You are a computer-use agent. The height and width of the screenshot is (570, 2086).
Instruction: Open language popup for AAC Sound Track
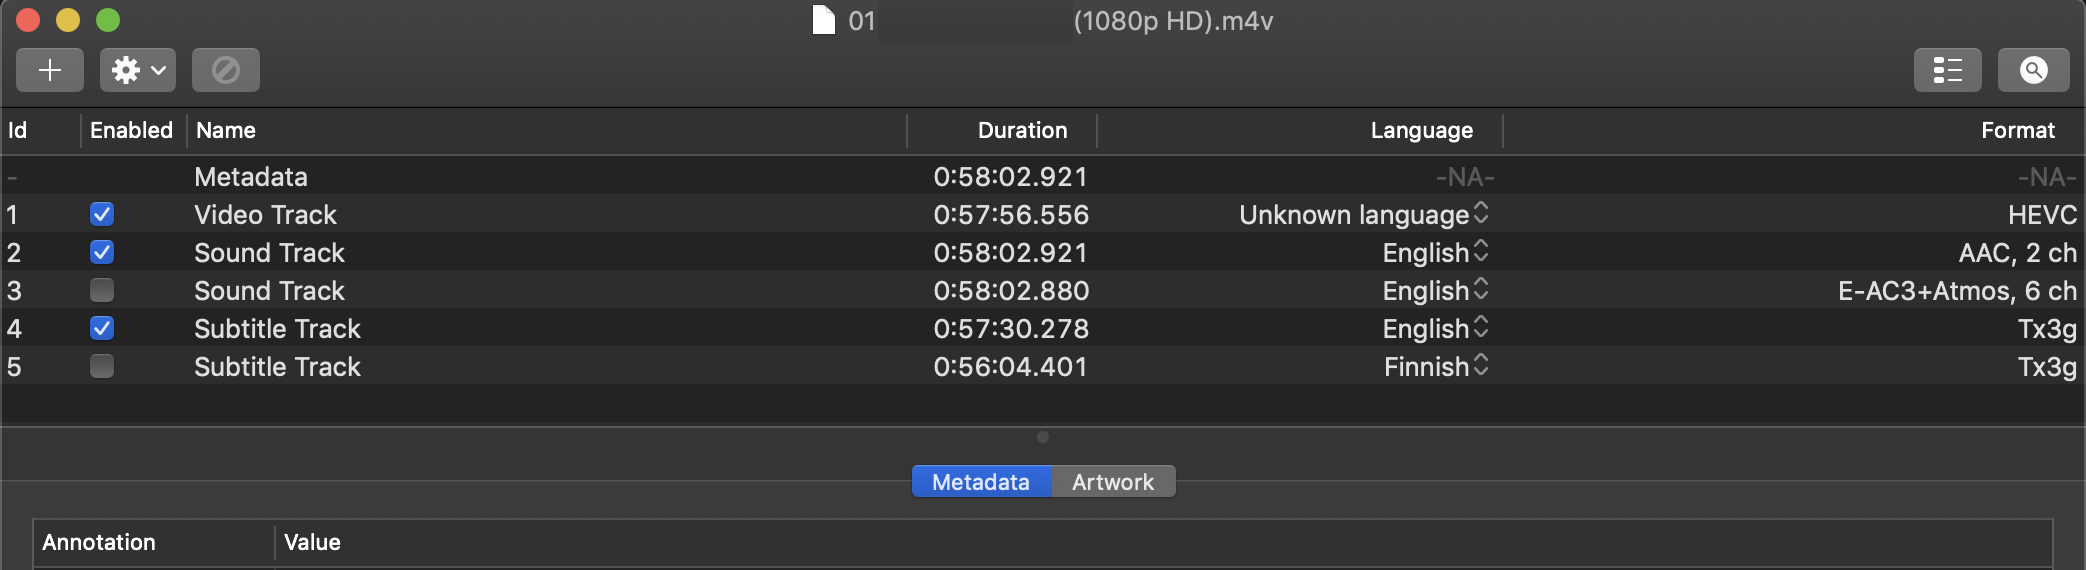[1436, 252]
